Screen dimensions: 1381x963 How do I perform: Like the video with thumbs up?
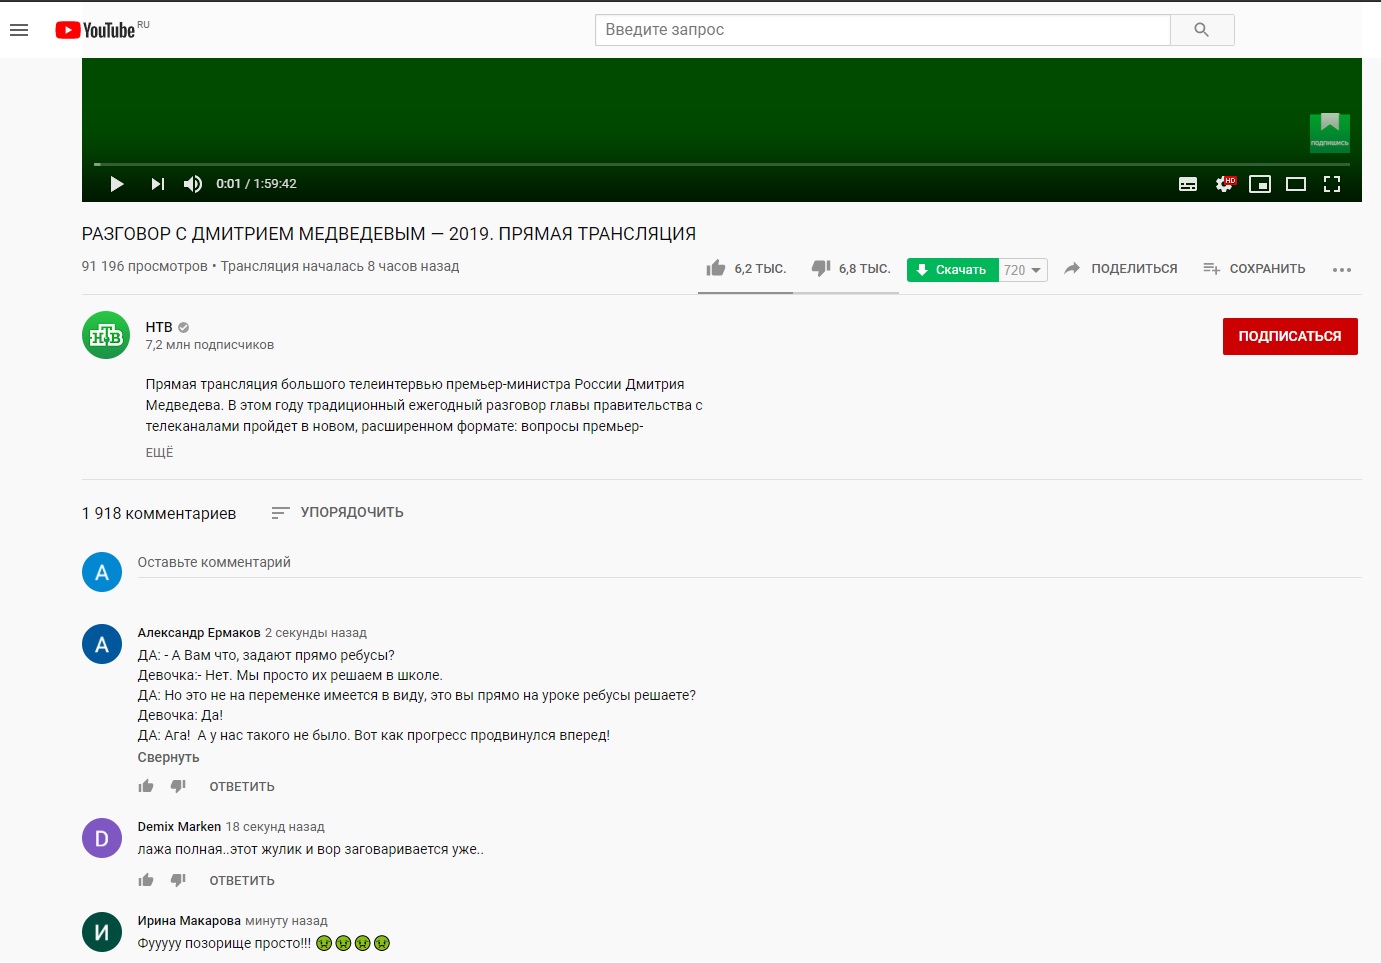(716, 268)
